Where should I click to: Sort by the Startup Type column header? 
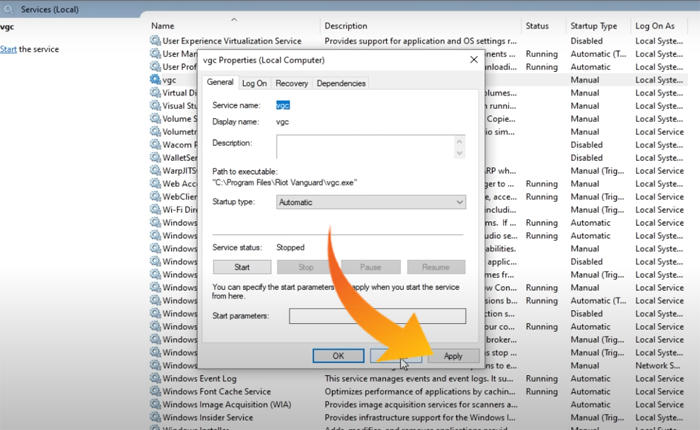click(x=593, y=25)
